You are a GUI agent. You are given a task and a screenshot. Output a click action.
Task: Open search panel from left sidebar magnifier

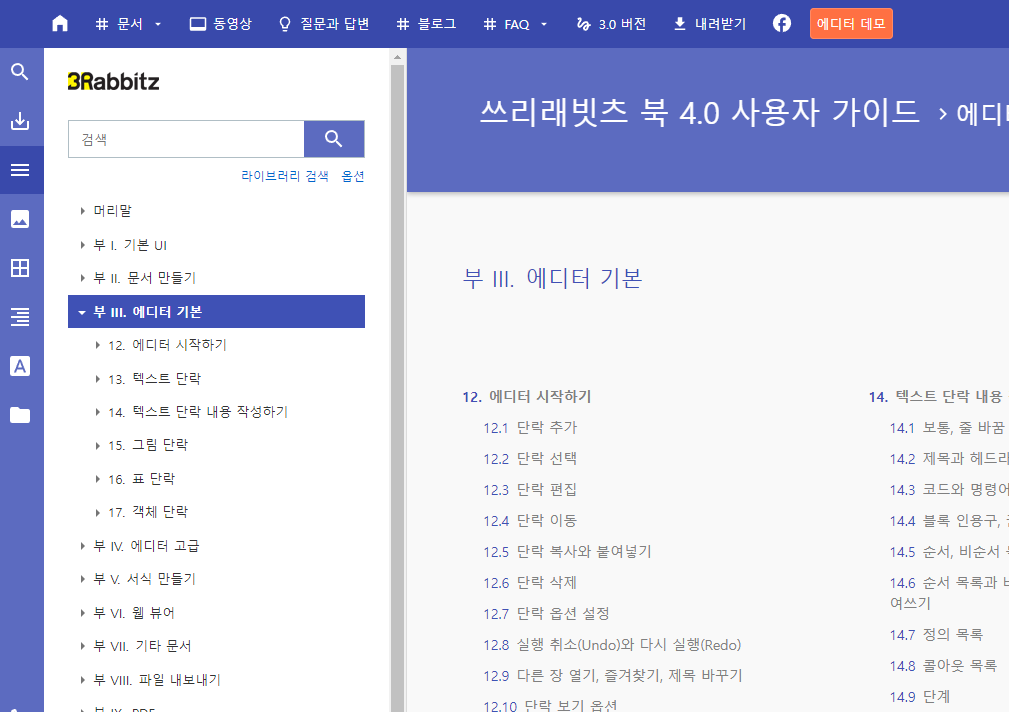click(20, 71)
